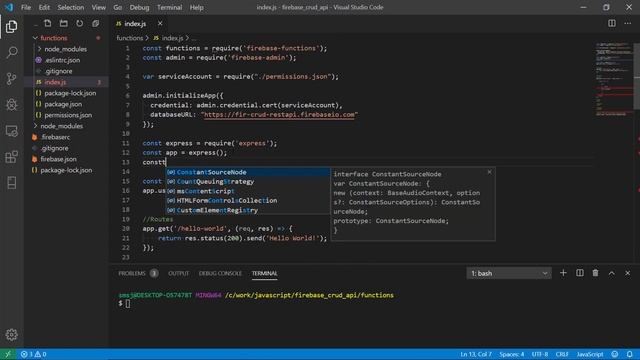This screenshot has width=640, height=360.
Task: Open the Terminal menu
Action: click(x=169, y=7)
